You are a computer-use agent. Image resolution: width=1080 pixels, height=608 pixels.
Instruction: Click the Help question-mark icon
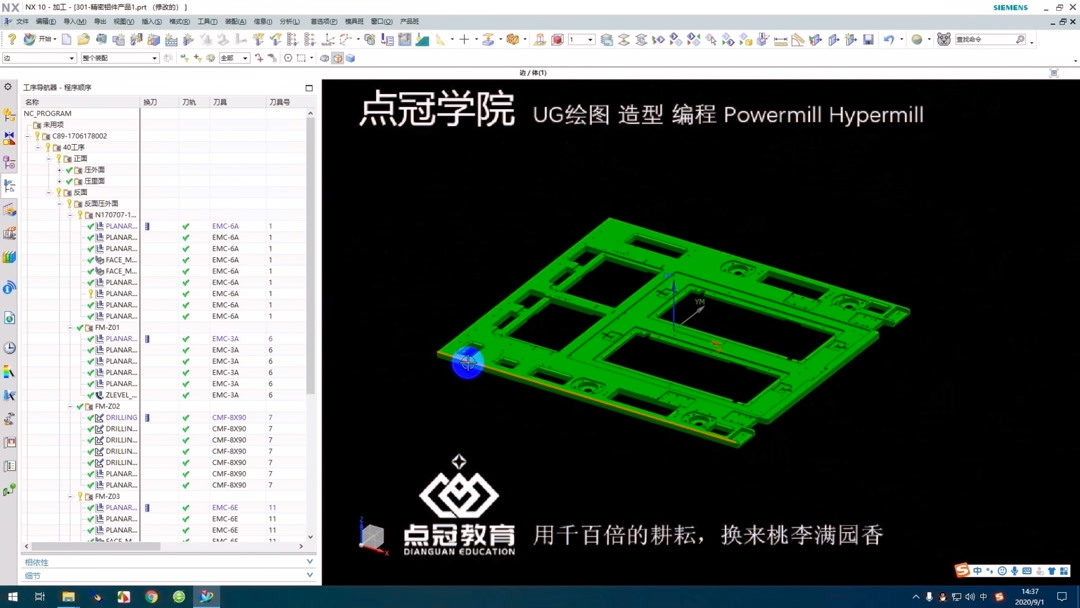[x=11, y=41]
